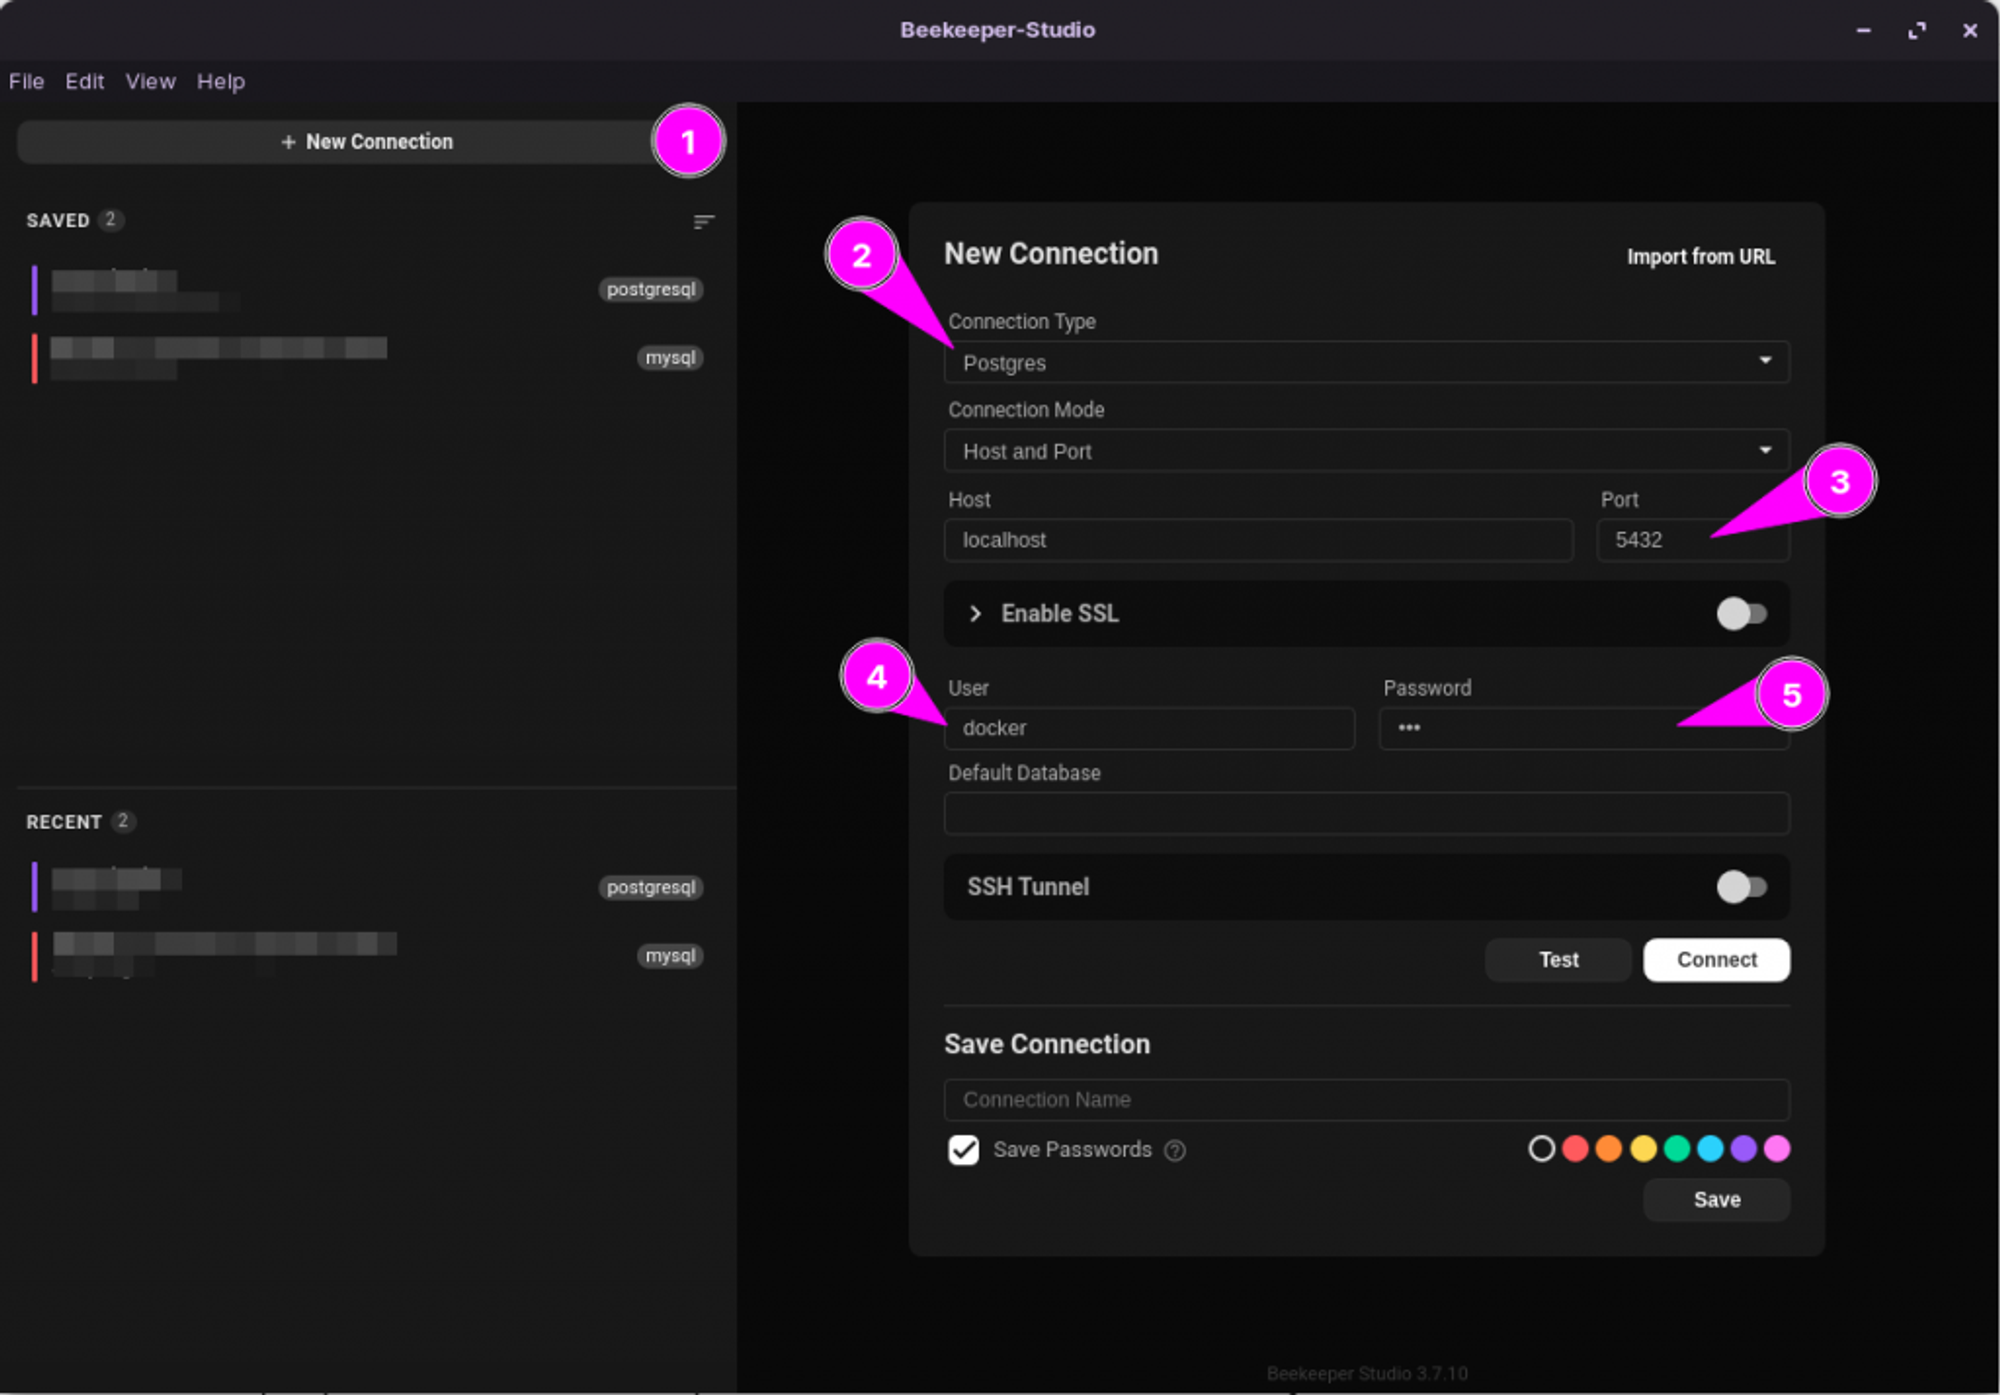Uncheck the Save Passwords checkbox

963,1150
